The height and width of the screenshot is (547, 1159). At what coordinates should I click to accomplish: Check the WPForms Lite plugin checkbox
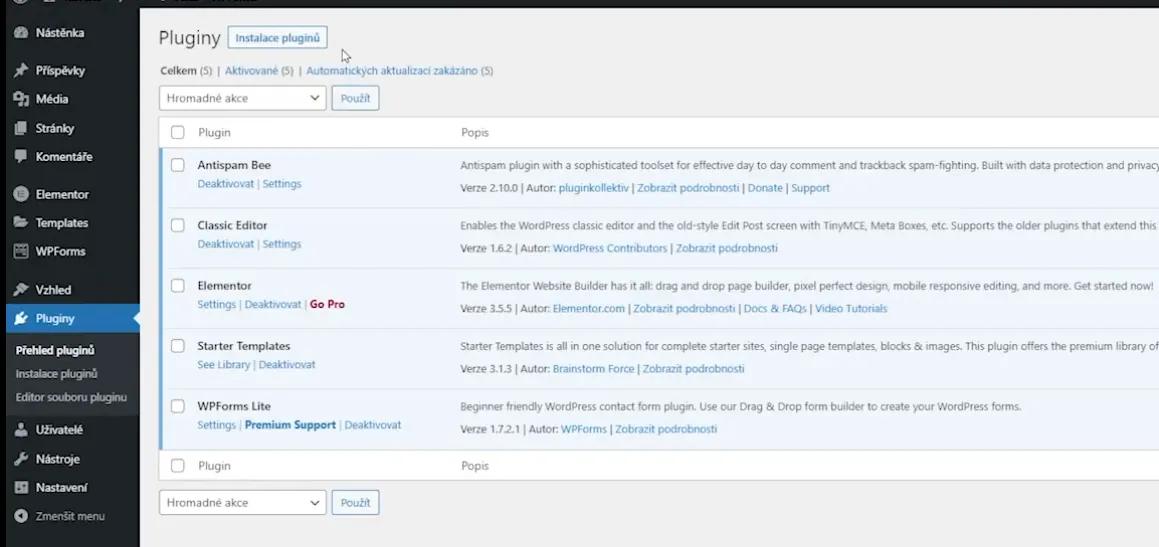[177, 406]
